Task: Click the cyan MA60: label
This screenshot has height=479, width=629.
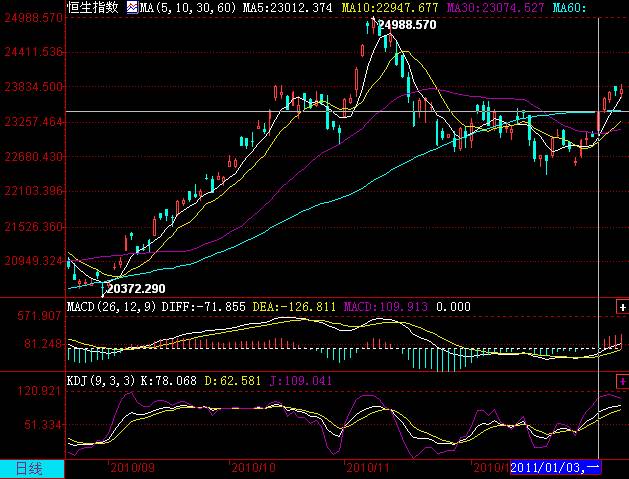Action: click(570, 8)
